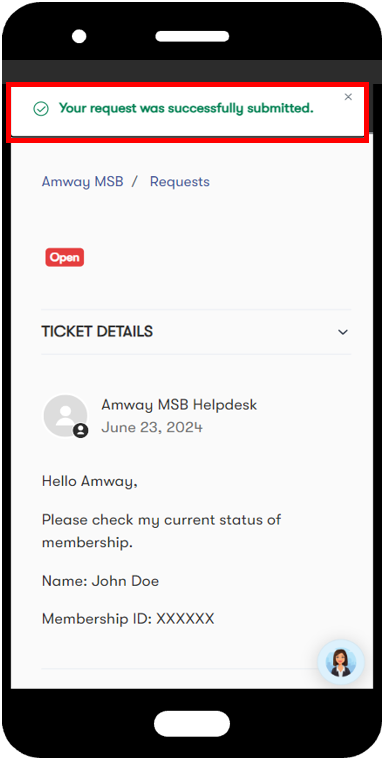The image size is (387, 764).
Task: Open the Requests breadcrumb link
Action: pyautogui.click(x=180, y=182)
